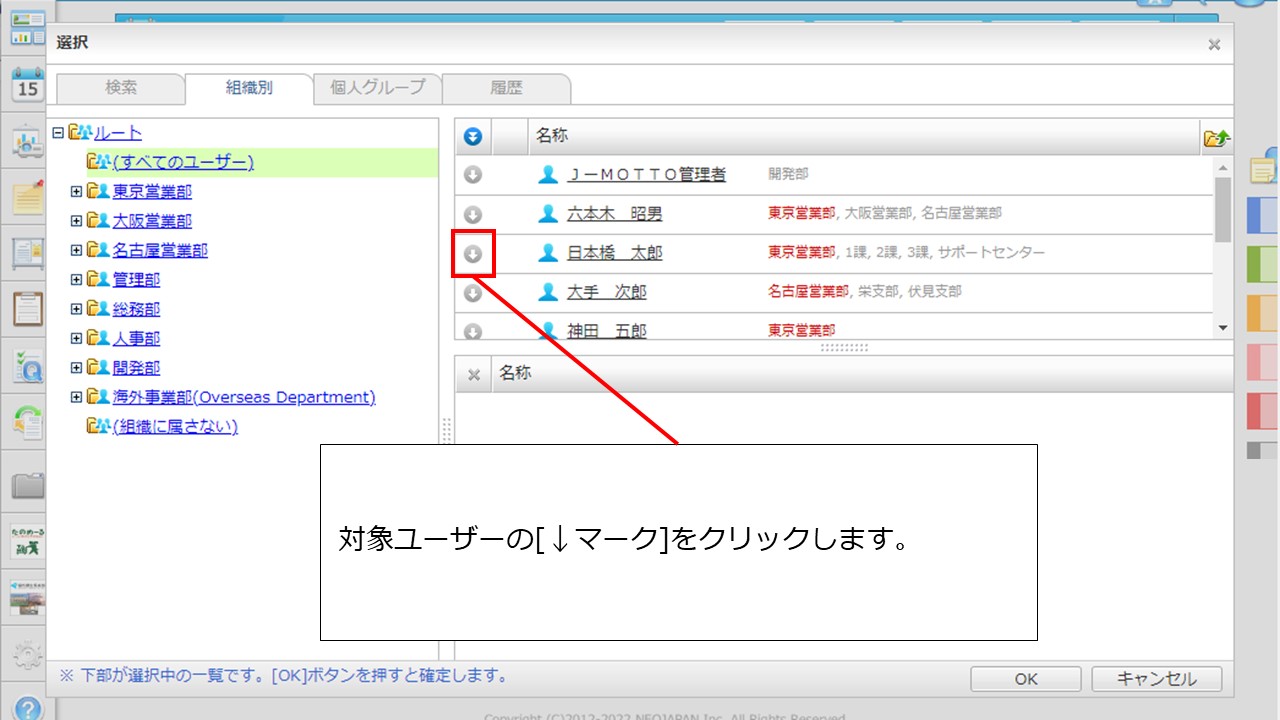Click the down-arrow icon beside 六本木 昭男
1280x720 pixels.
point(473,214)
